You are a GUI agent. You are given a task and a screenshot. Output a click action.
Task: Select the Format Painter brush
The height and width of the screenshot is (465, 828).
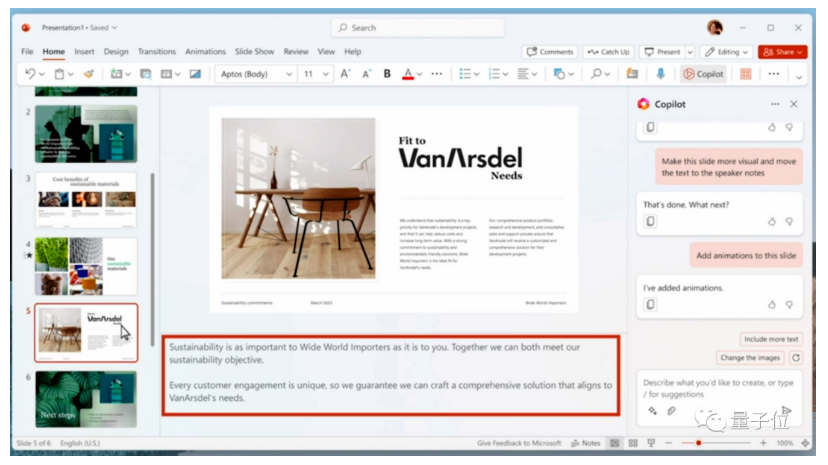click(x=89, y=74)
